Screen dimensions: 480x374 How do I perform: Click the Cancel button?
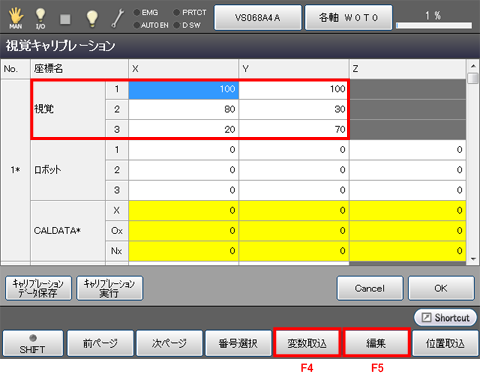pyautogui.click(x=370, y=288)
